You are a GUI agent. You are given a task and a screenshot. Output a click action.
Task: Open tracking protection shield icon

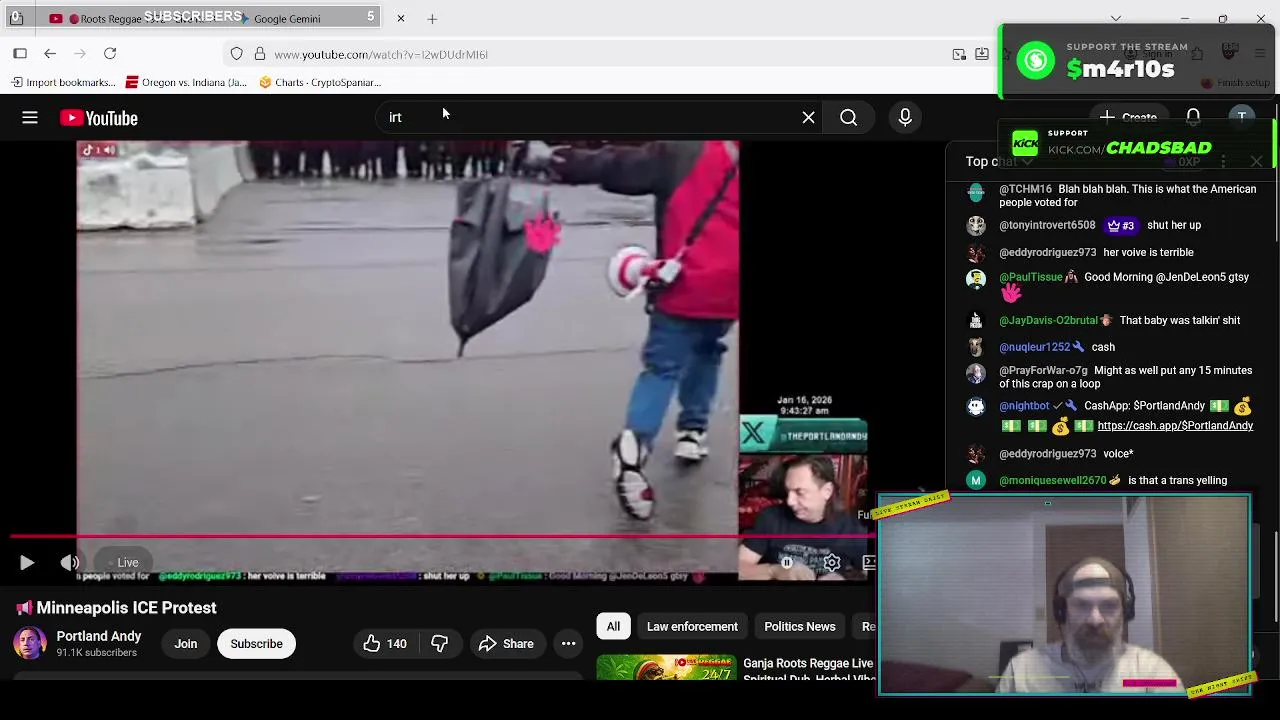coord(237,54)
